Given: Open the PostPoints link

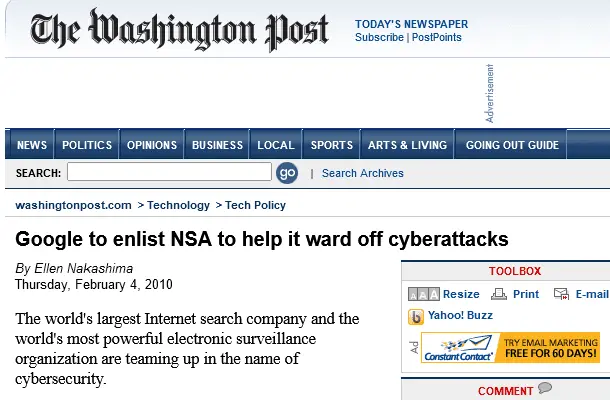Looking at the screenshot, I should click(437, 38).
